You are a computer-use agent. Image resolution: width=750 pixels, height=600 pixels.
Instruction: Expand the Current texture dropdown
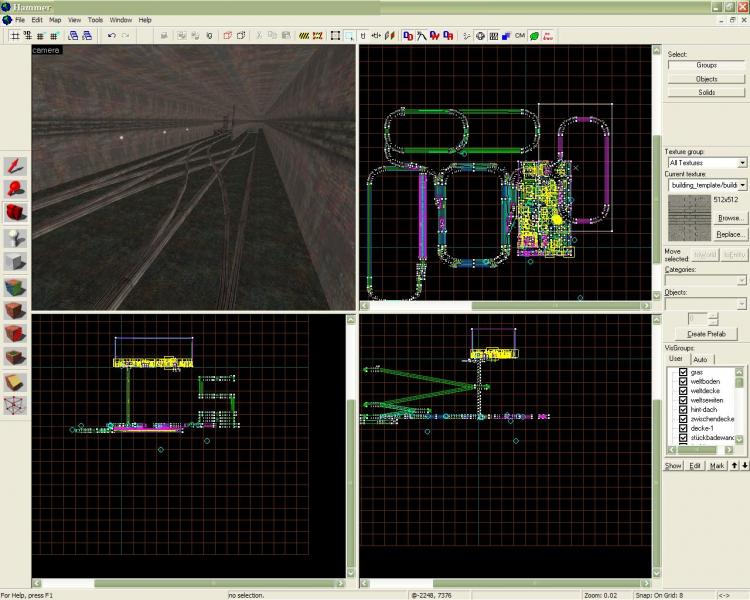pos(742,185)
